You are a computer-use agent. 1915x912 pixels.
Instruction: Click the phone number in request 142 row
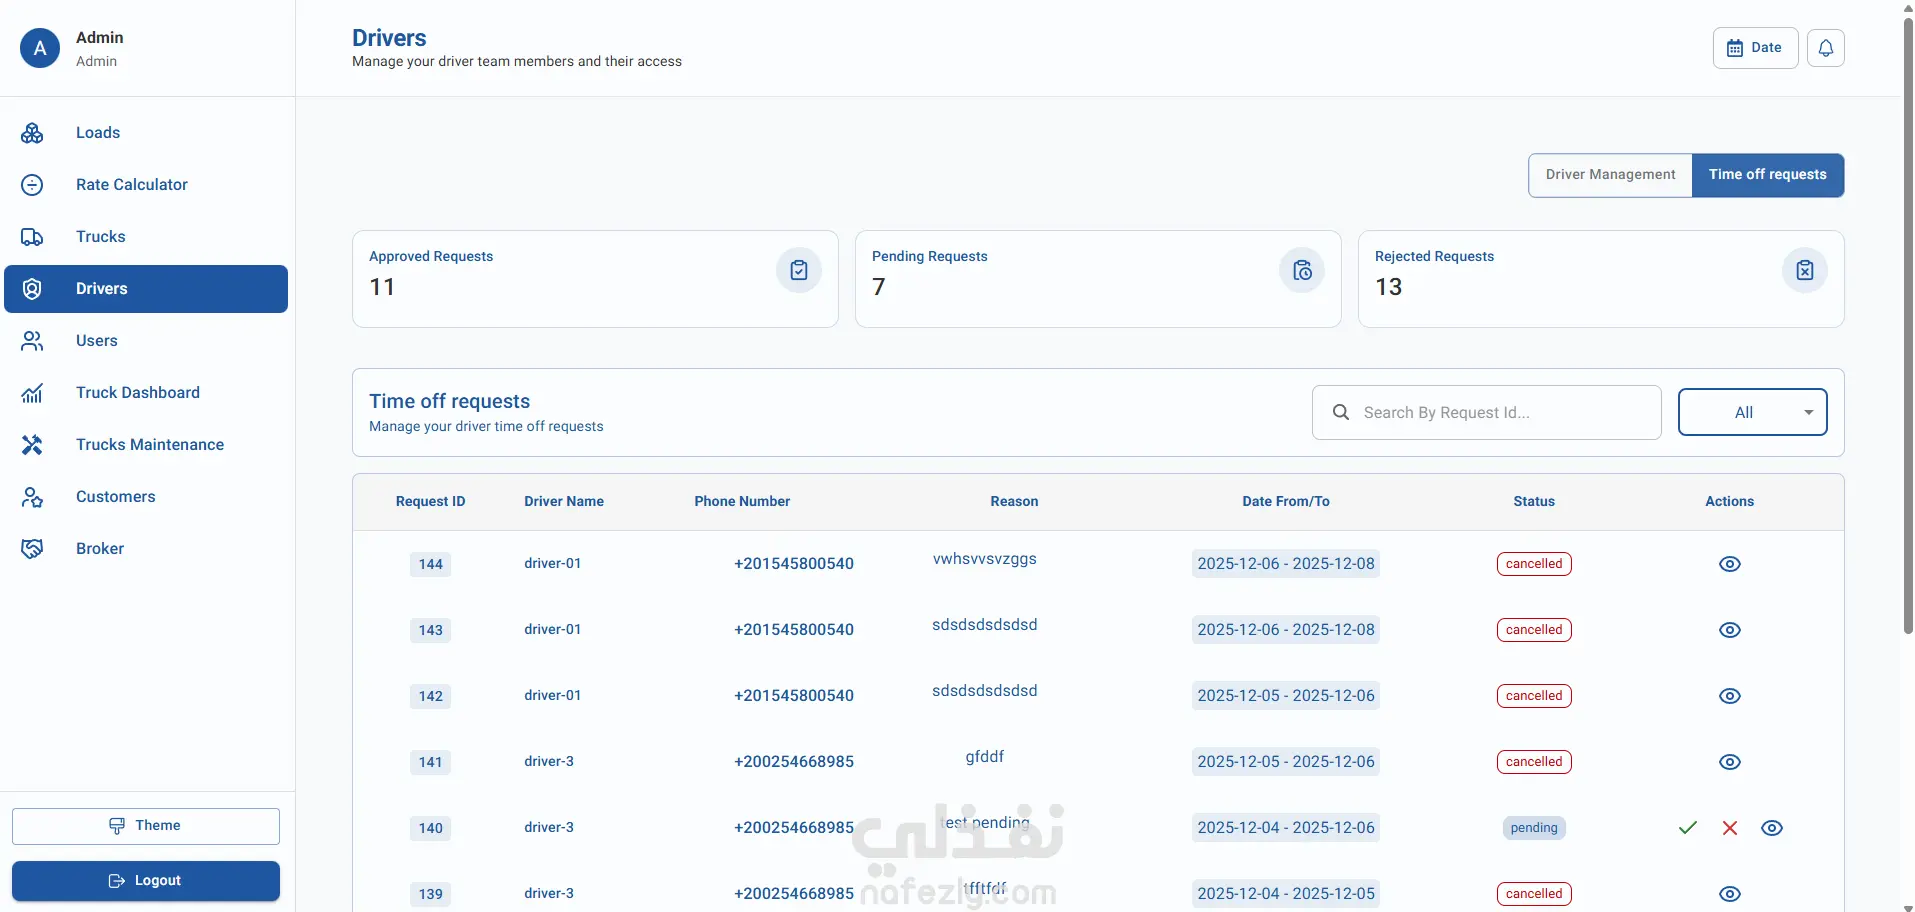click(x=794, y=696)
